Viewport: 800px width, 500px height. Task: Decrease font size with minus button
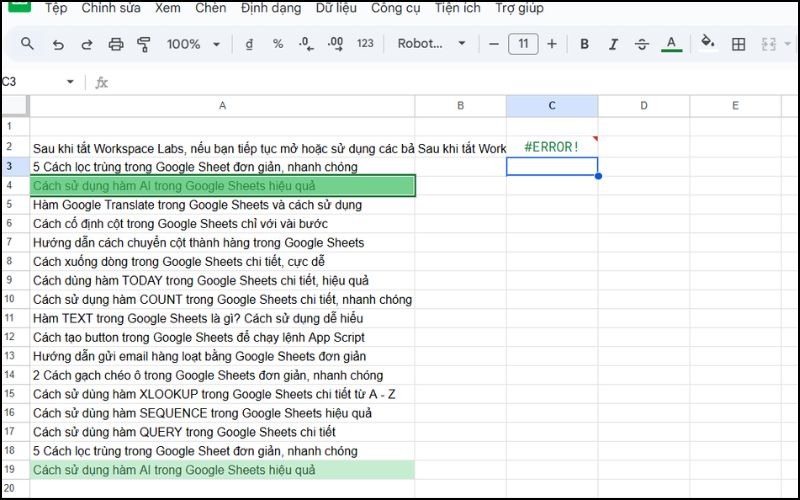[x=493, y=44]
